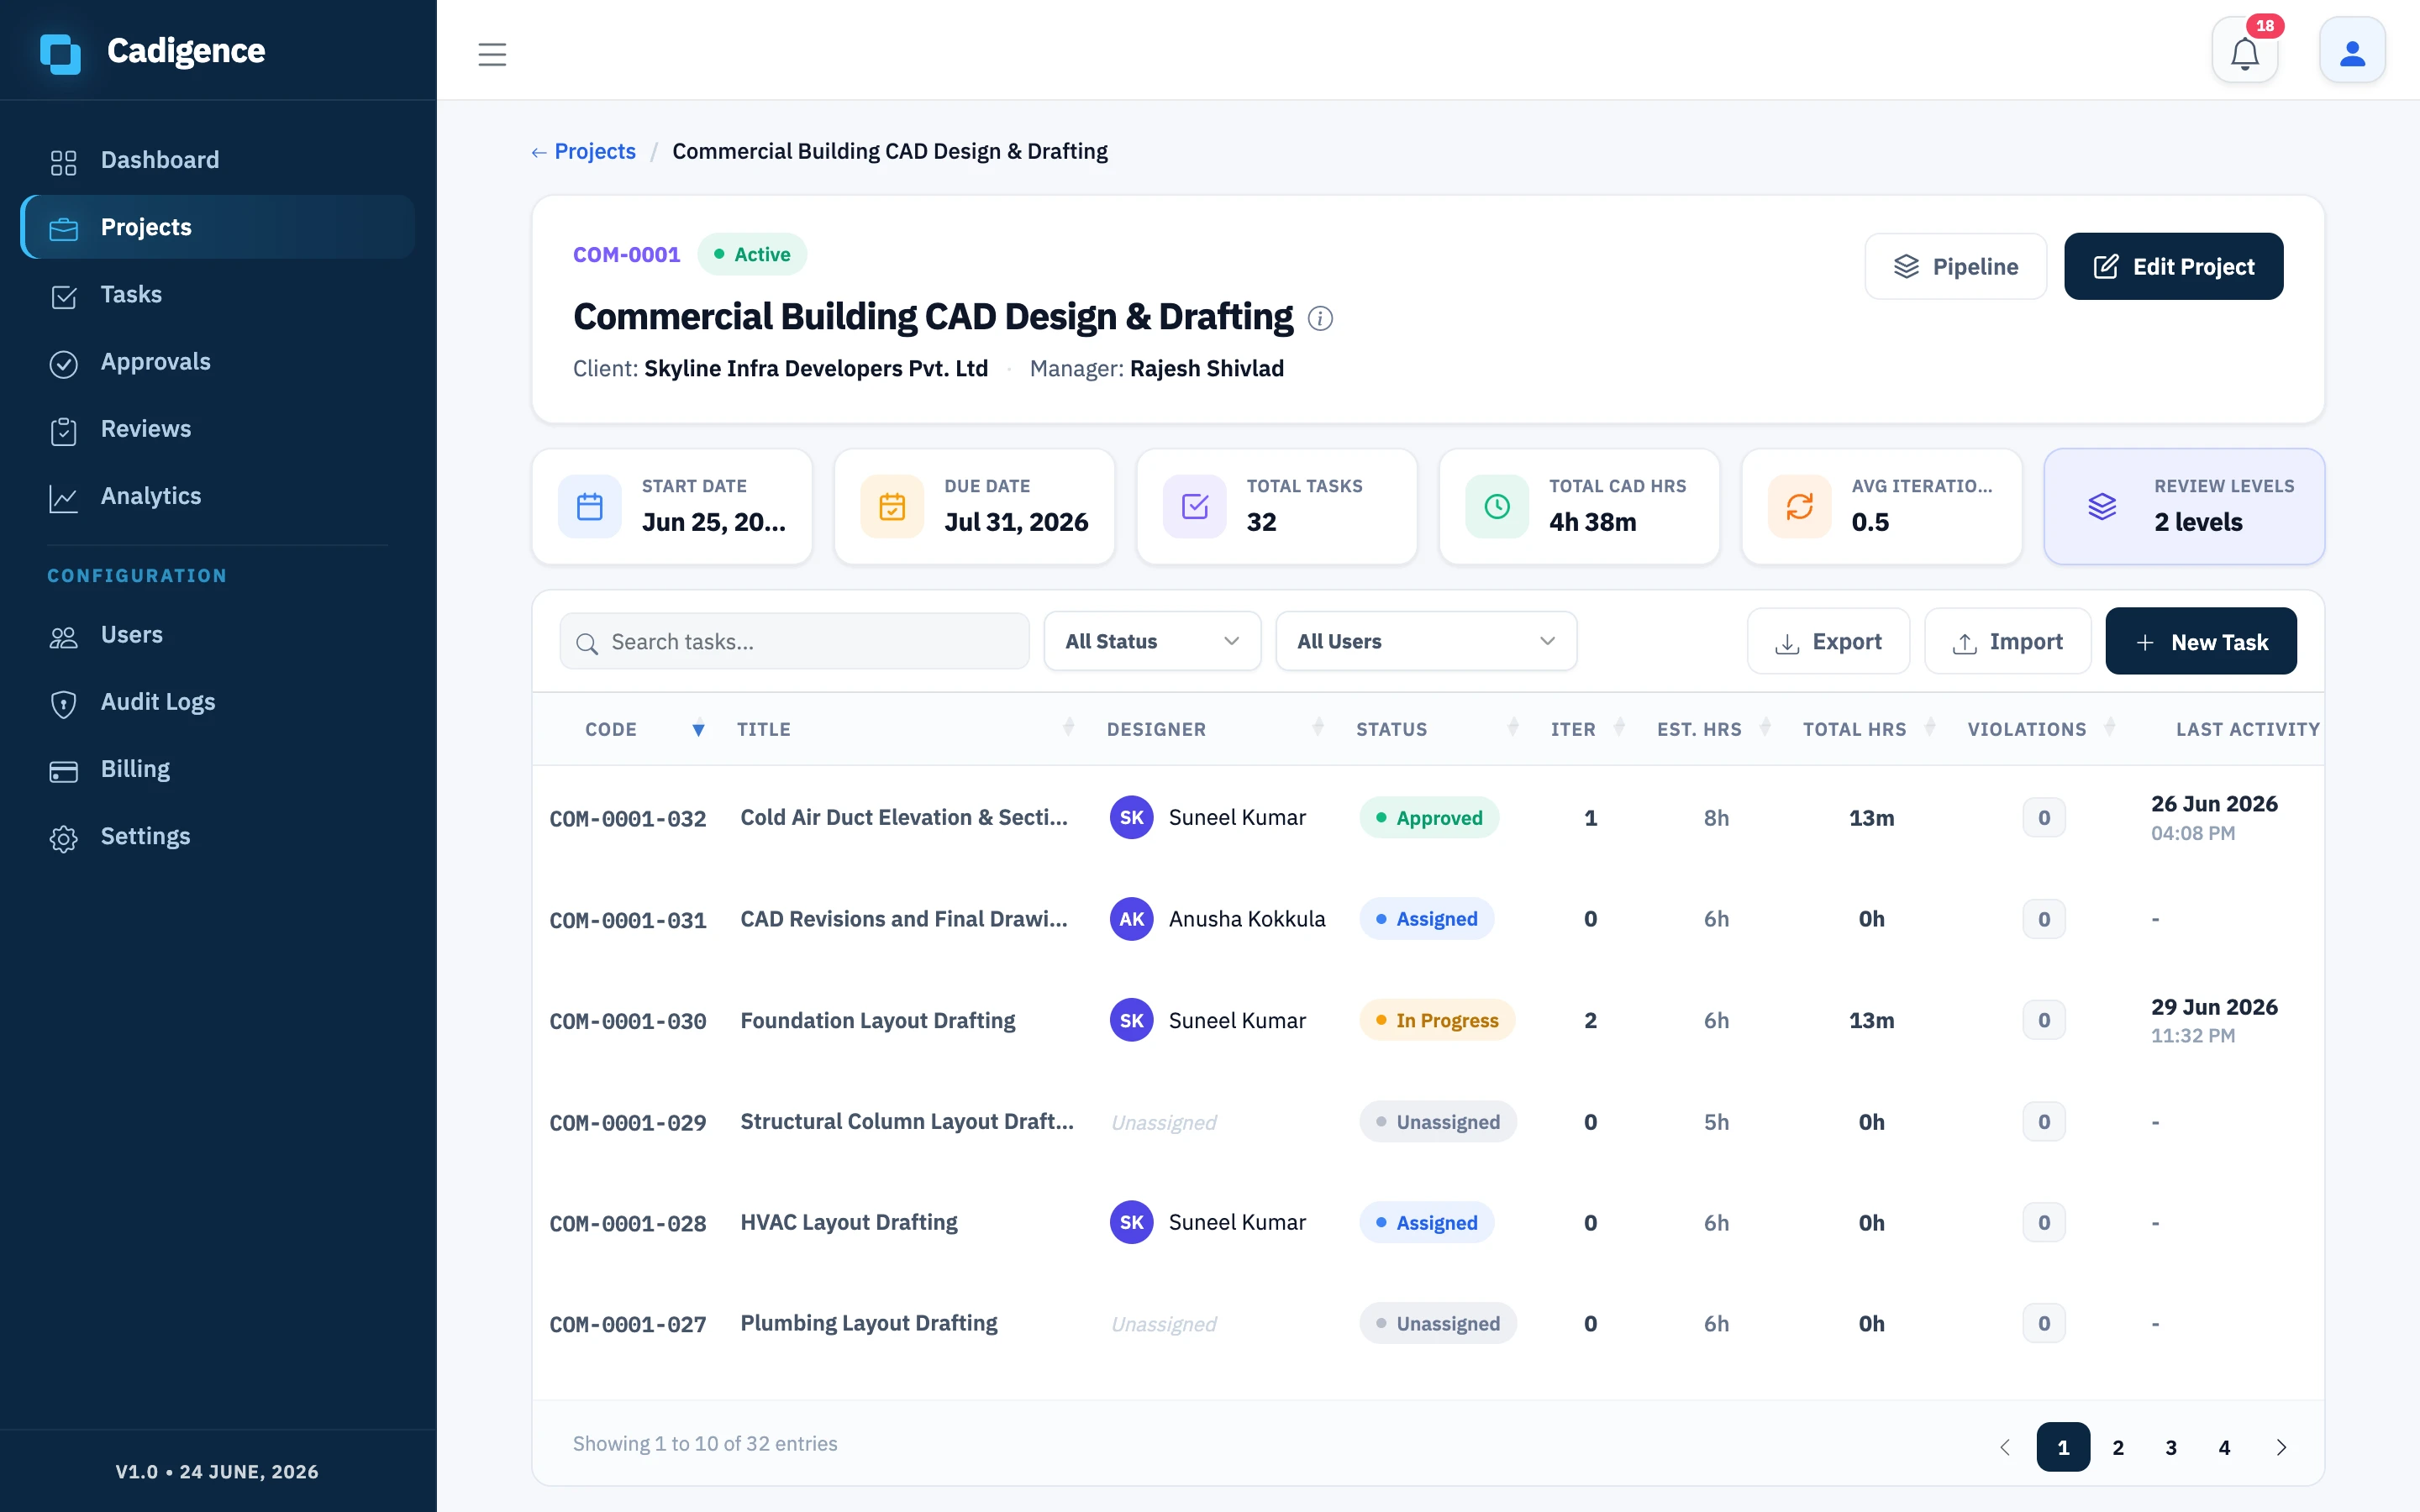Click the Total CAD Hrs clock icon

click(1497, 506)
